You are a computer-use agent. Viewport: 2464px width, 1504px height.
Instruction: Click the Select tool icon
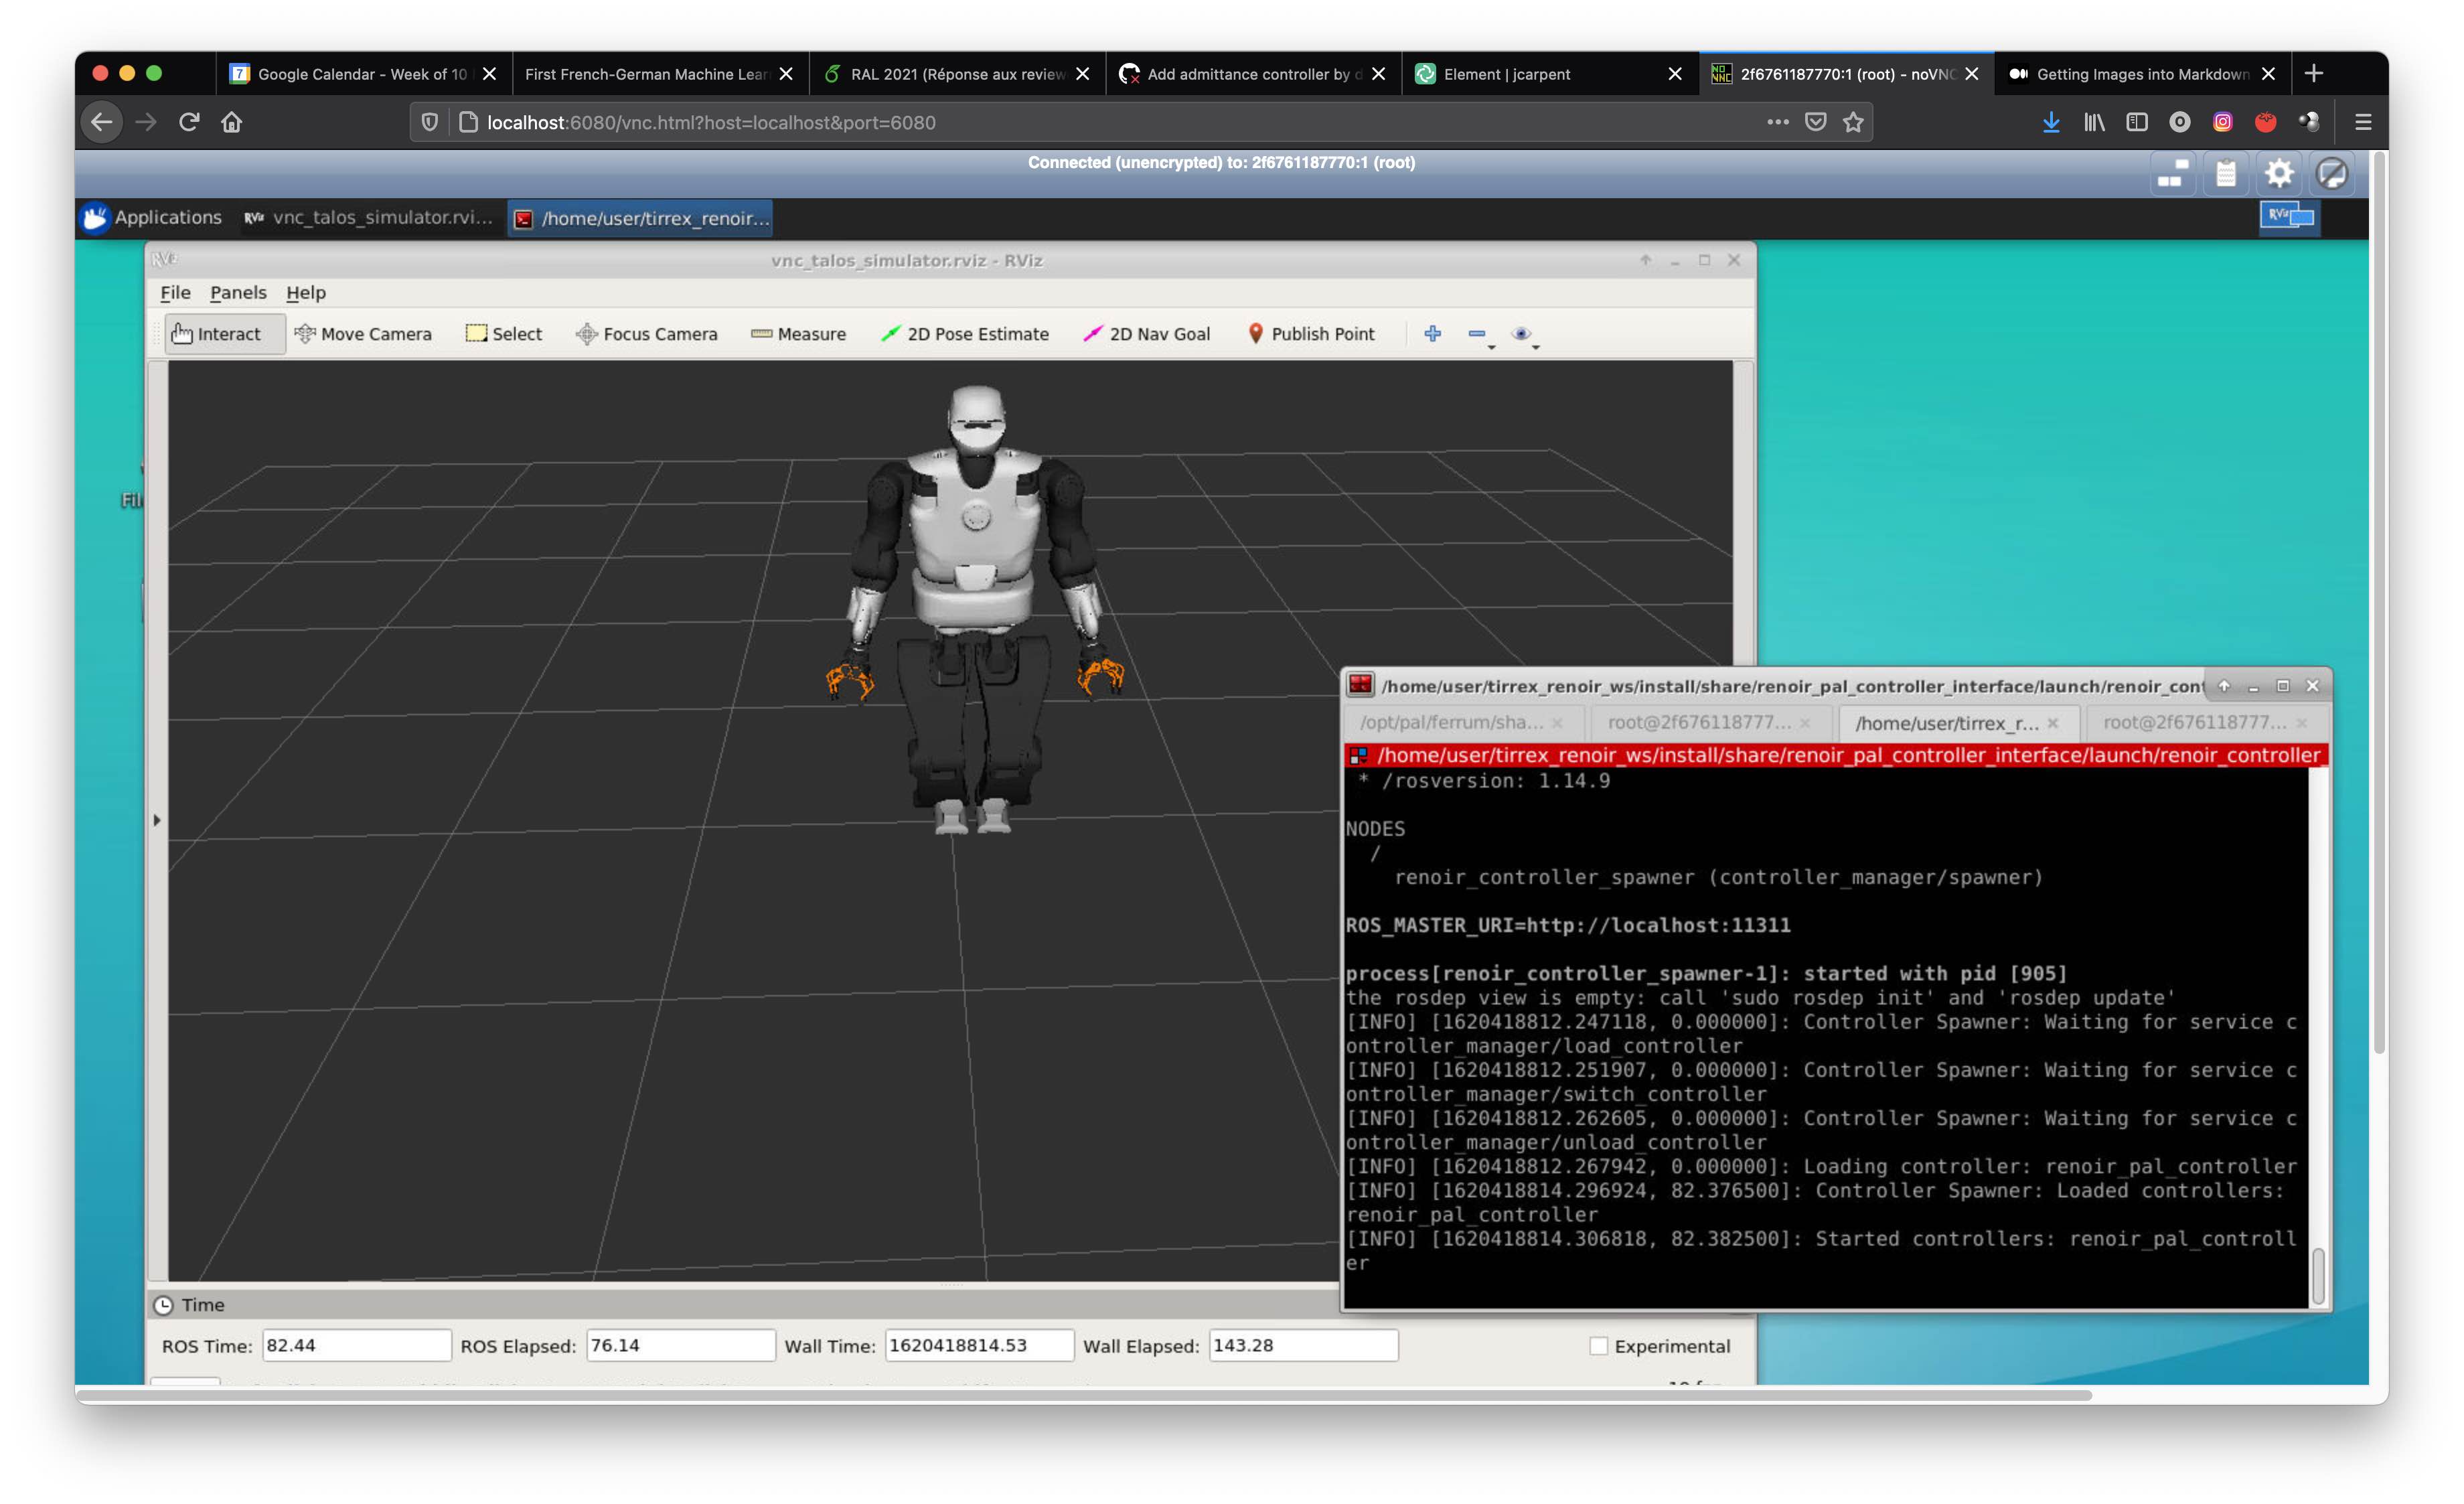pos(475,333)
